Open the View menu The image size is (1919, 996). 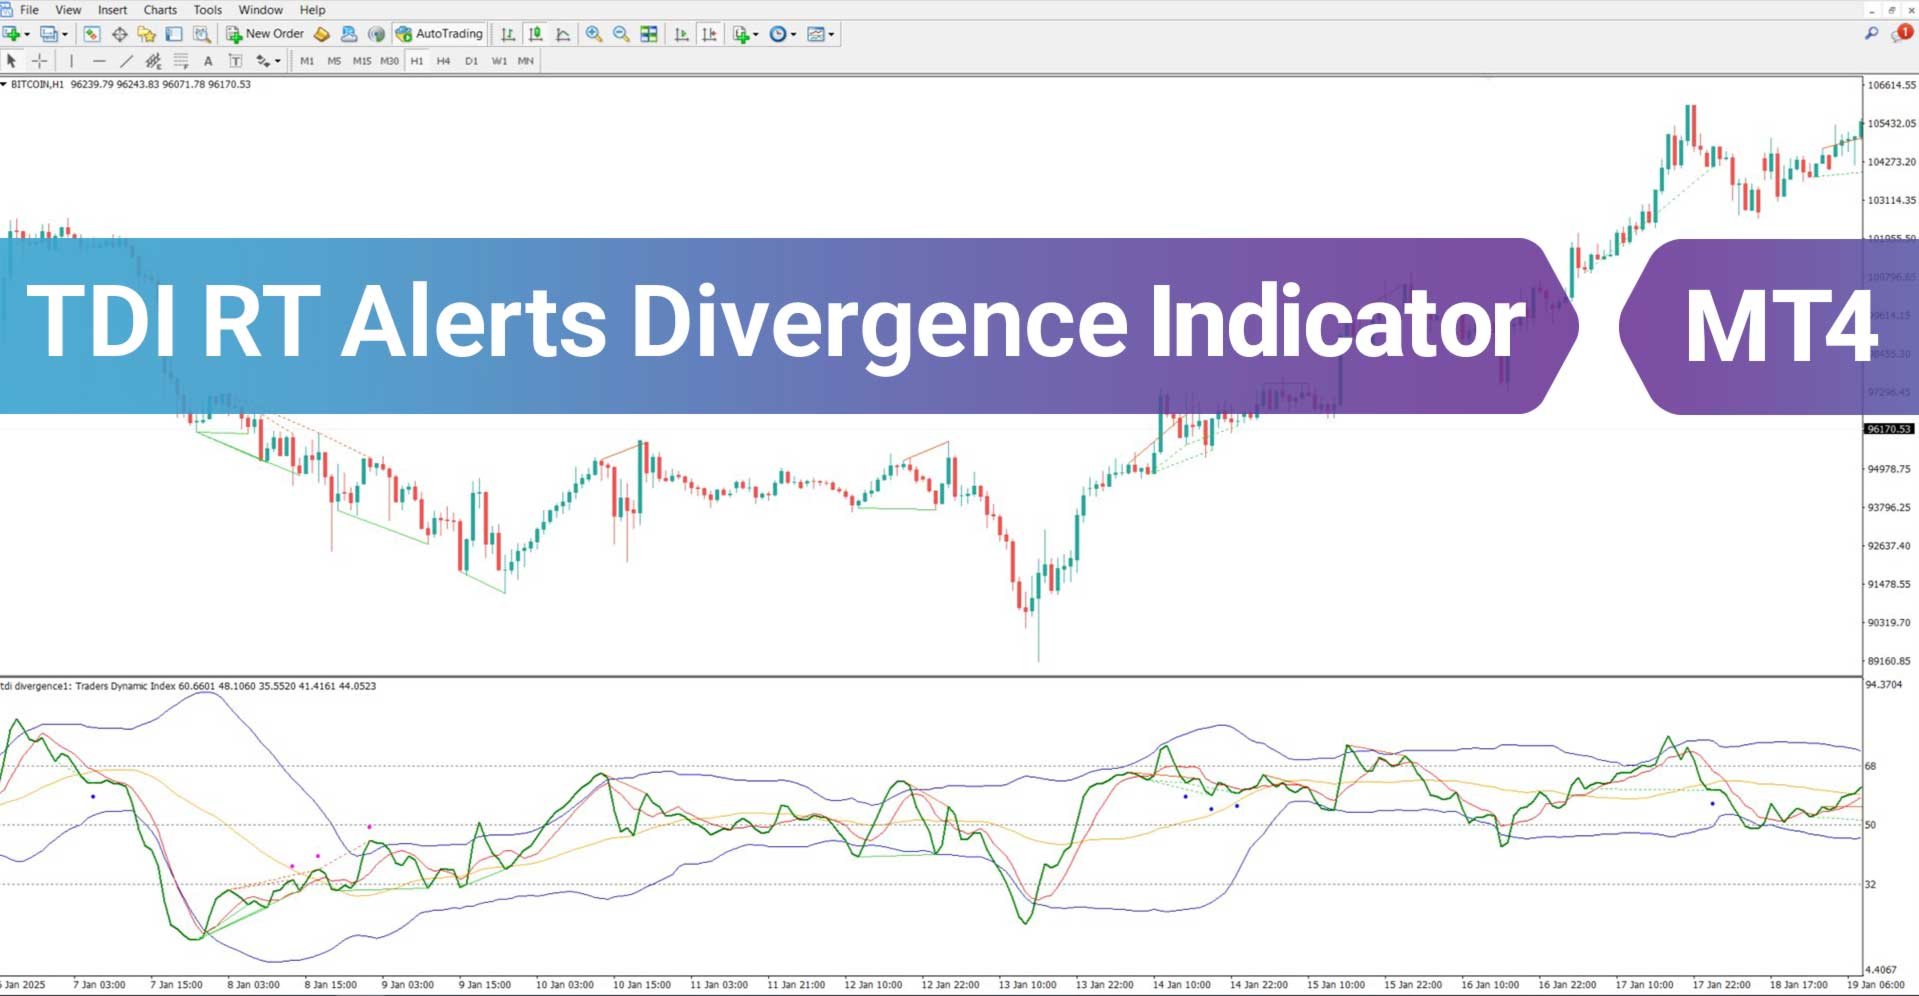click(x=68, y=10)
